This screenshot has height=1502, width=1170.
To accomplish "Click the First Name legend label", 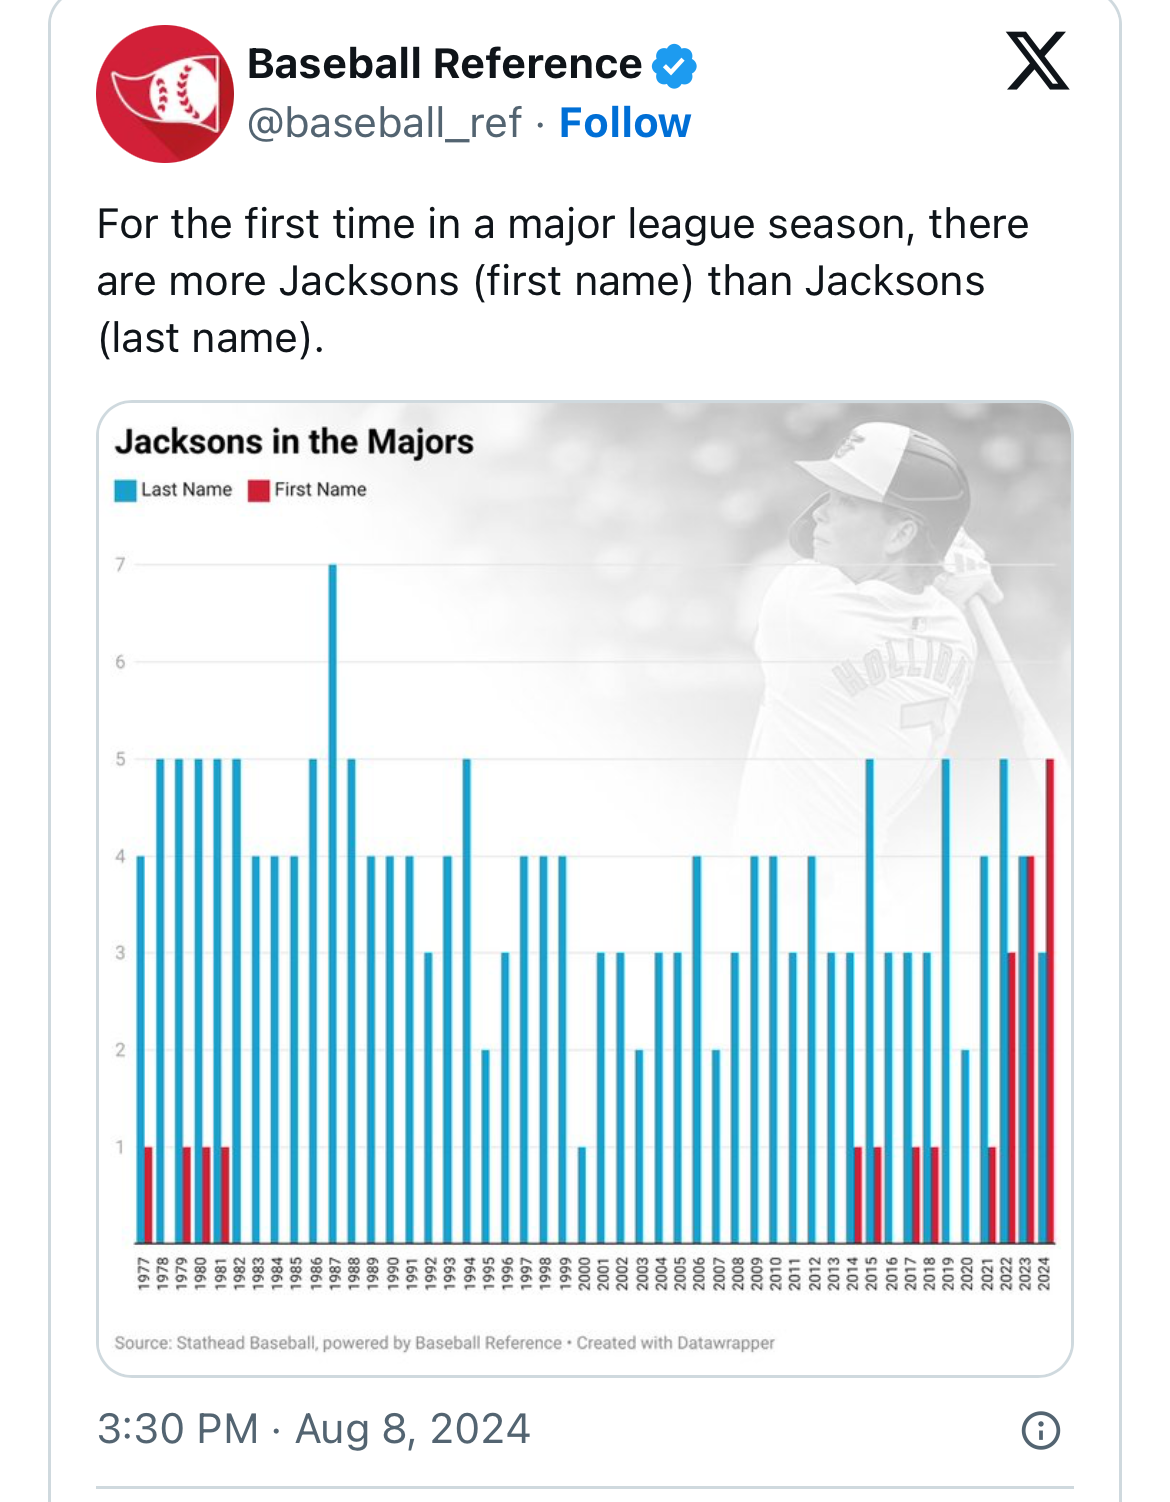I will (320, 490).
